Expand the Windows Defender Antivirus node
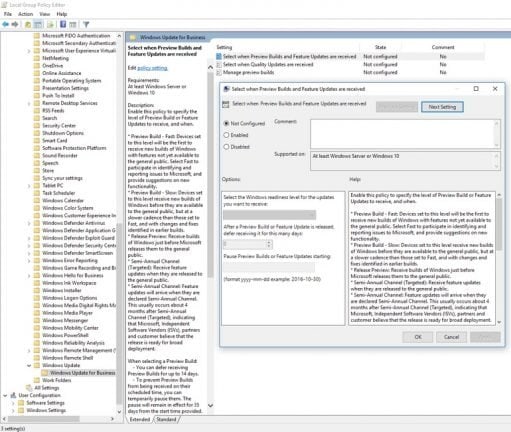This screenshot has height=432, width=511. pyautogui.click(x=29, y=223)
